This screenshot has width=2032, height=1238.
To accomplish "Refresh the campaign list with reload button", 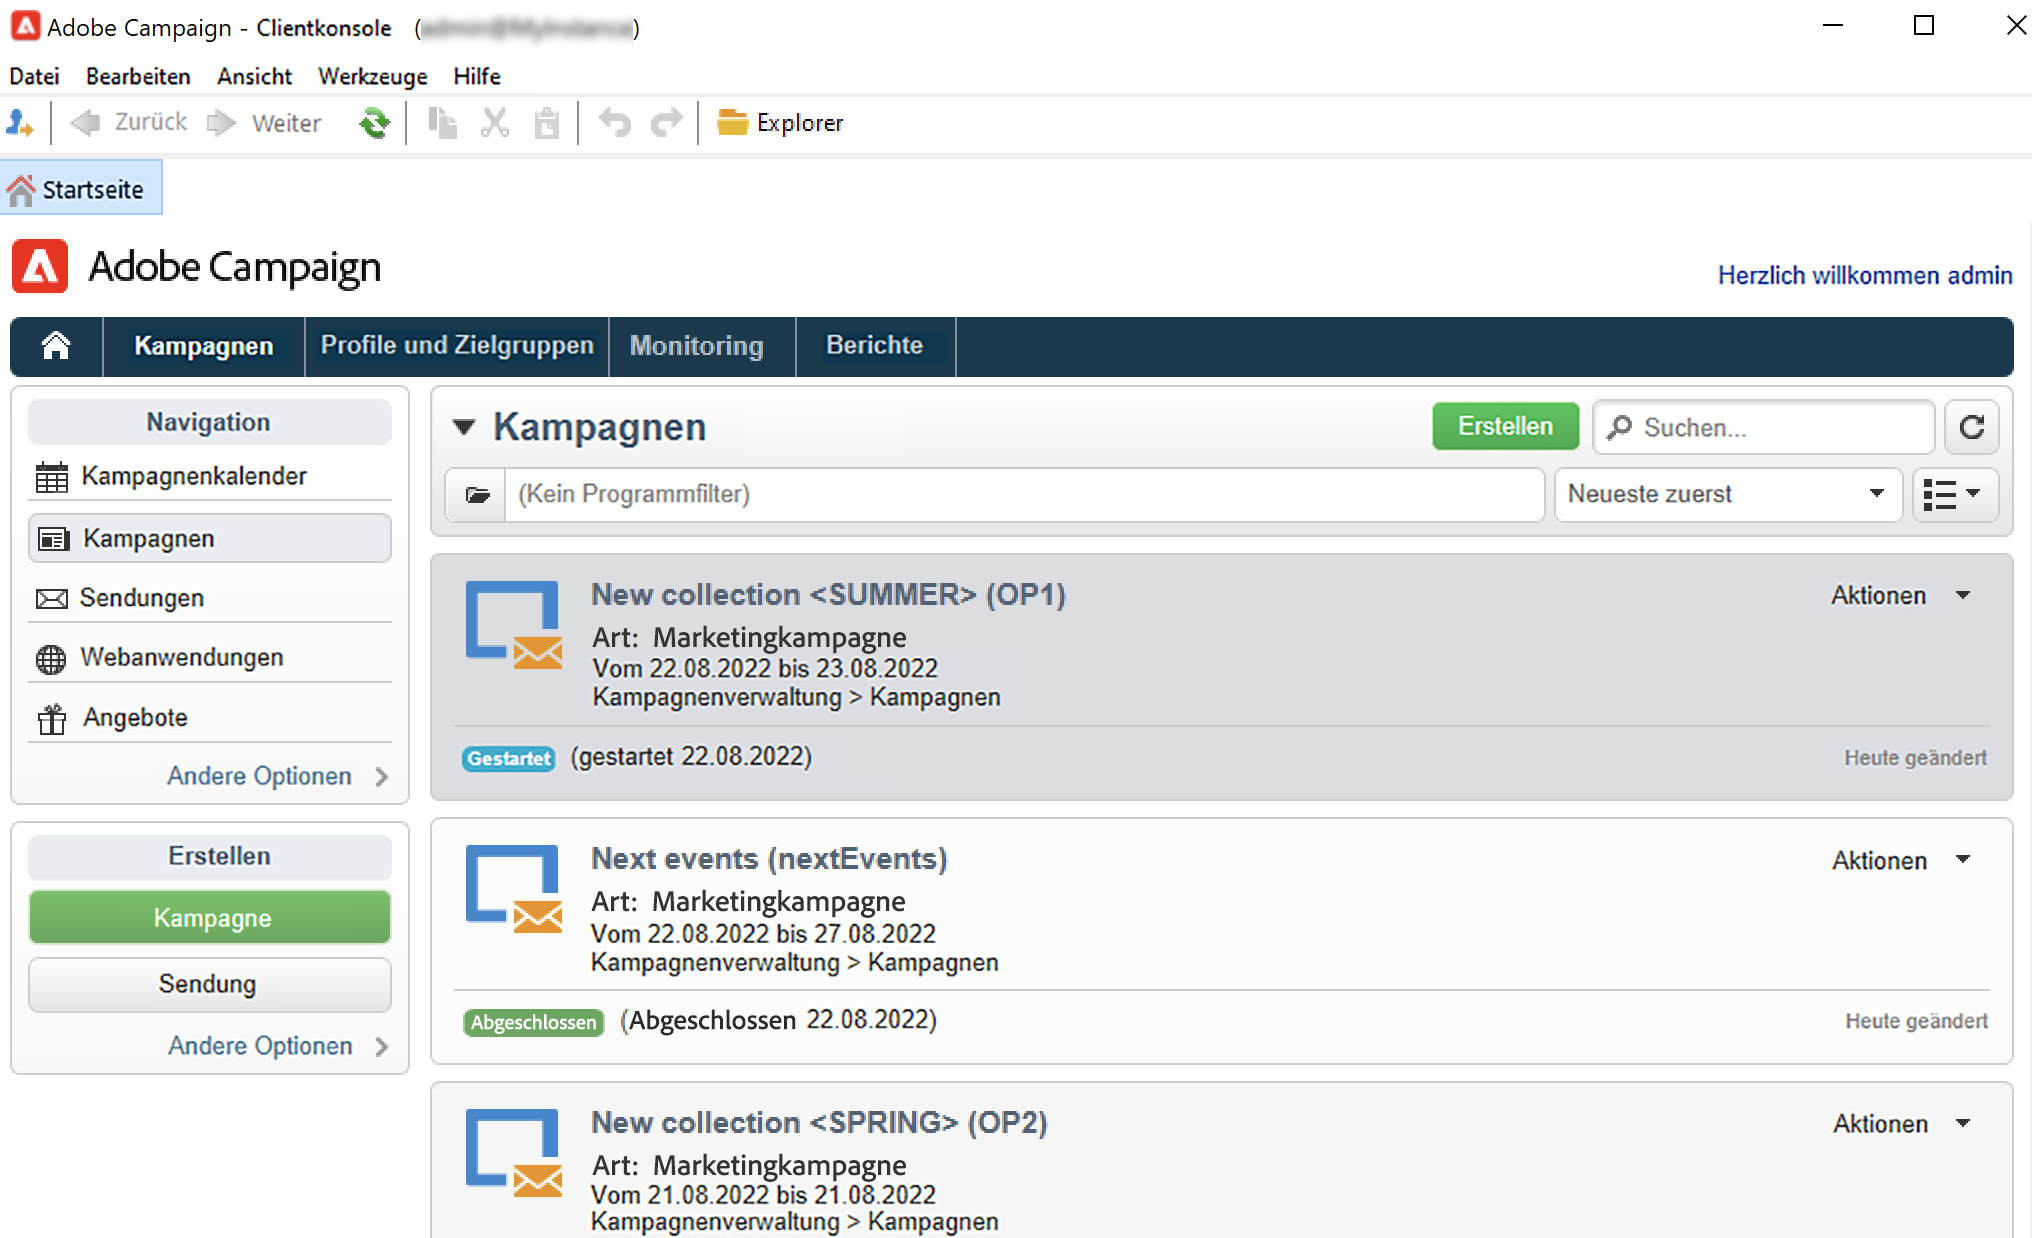I will coord(1971,427).
